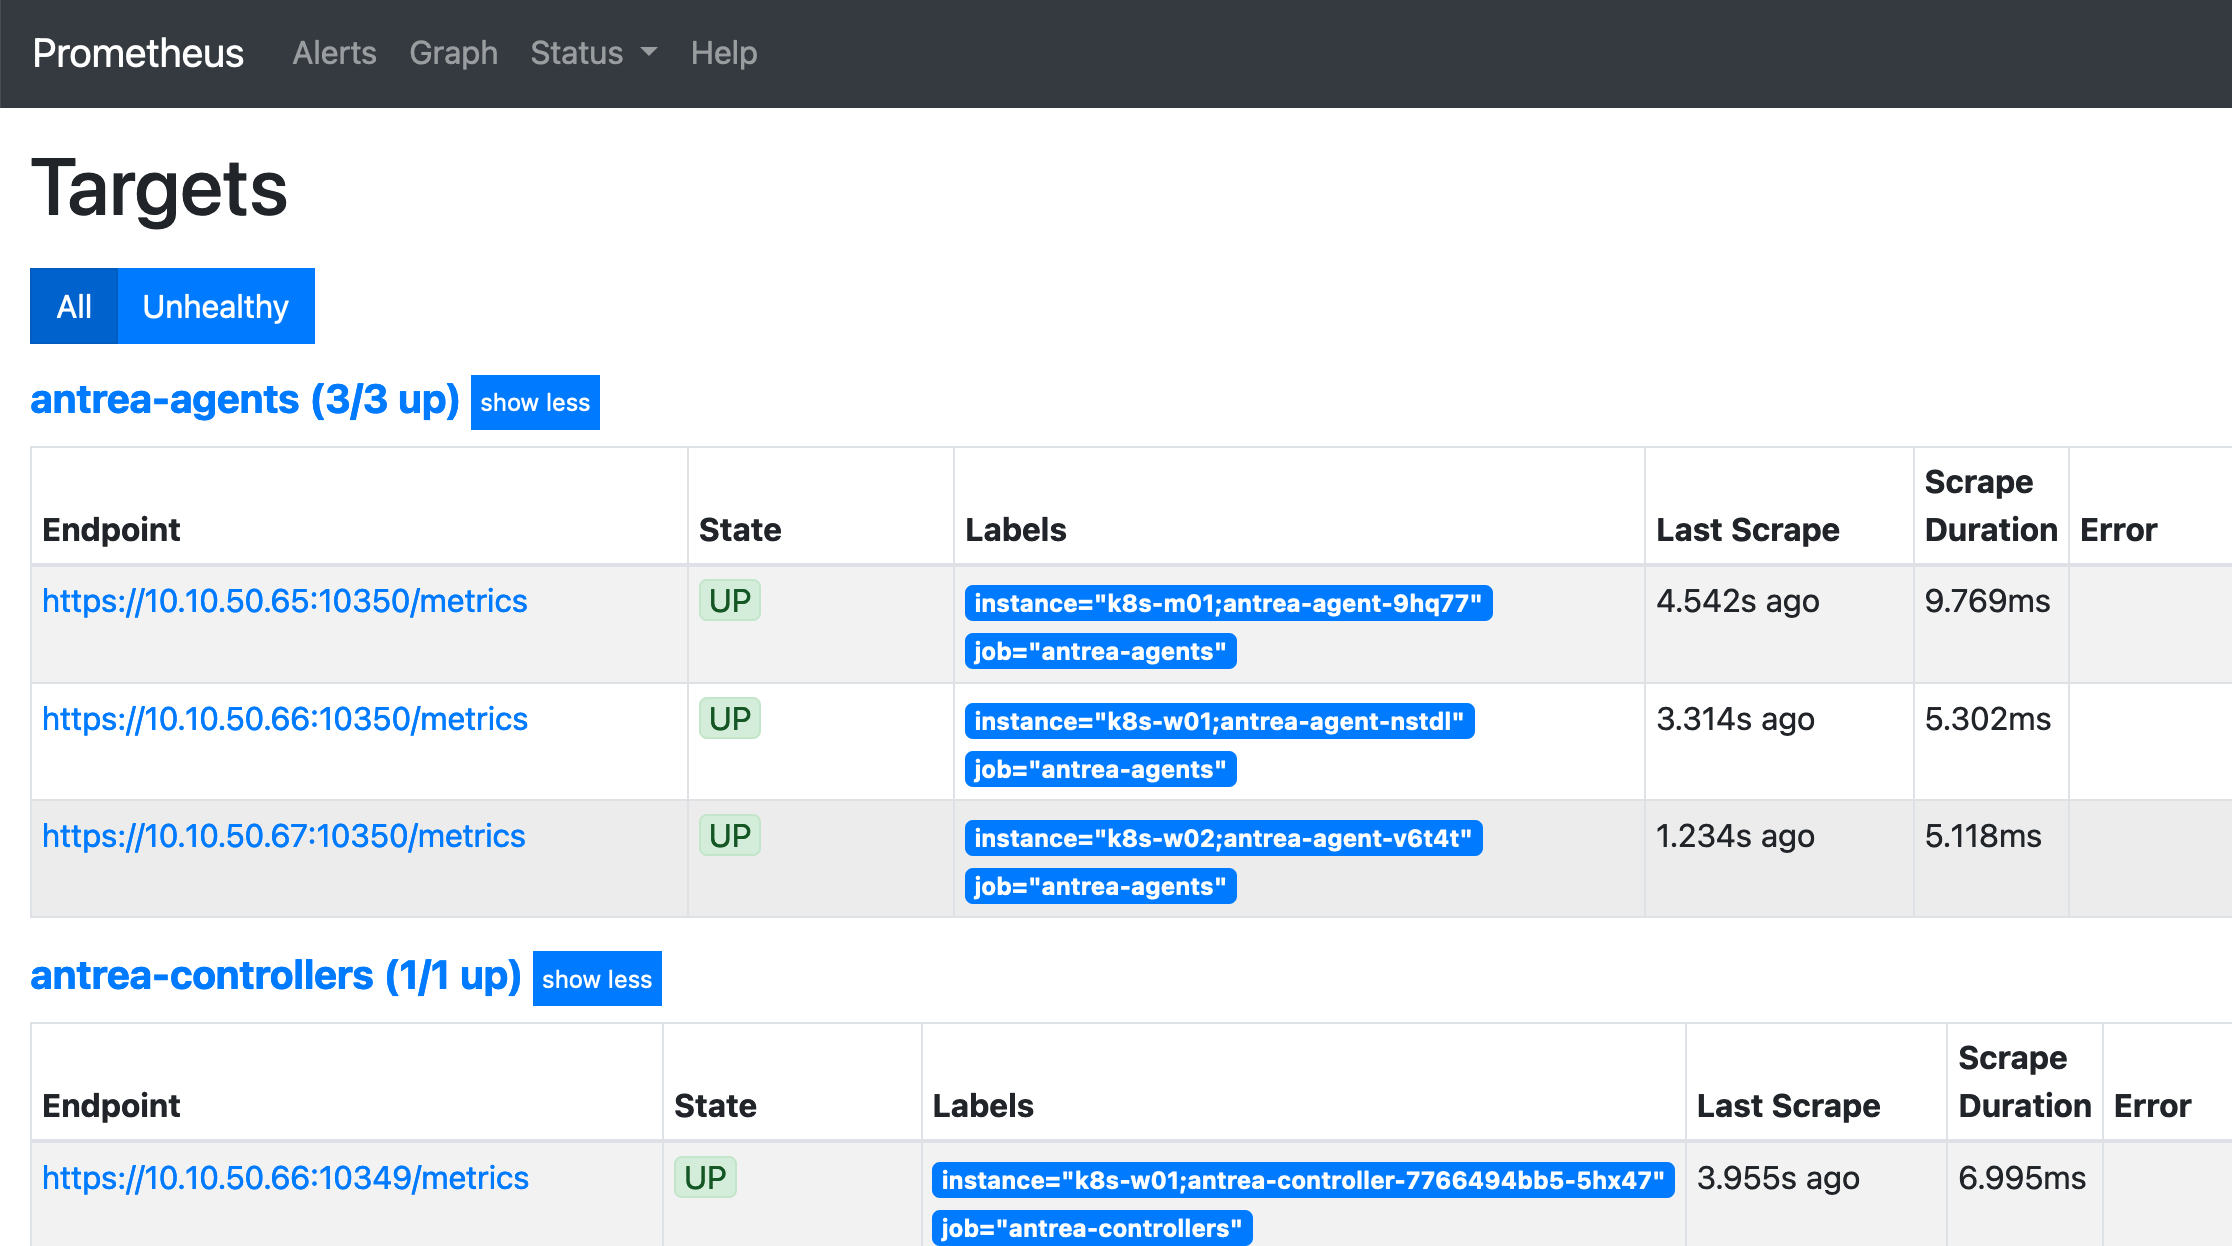Open the Help page

[x=724, y=53]
